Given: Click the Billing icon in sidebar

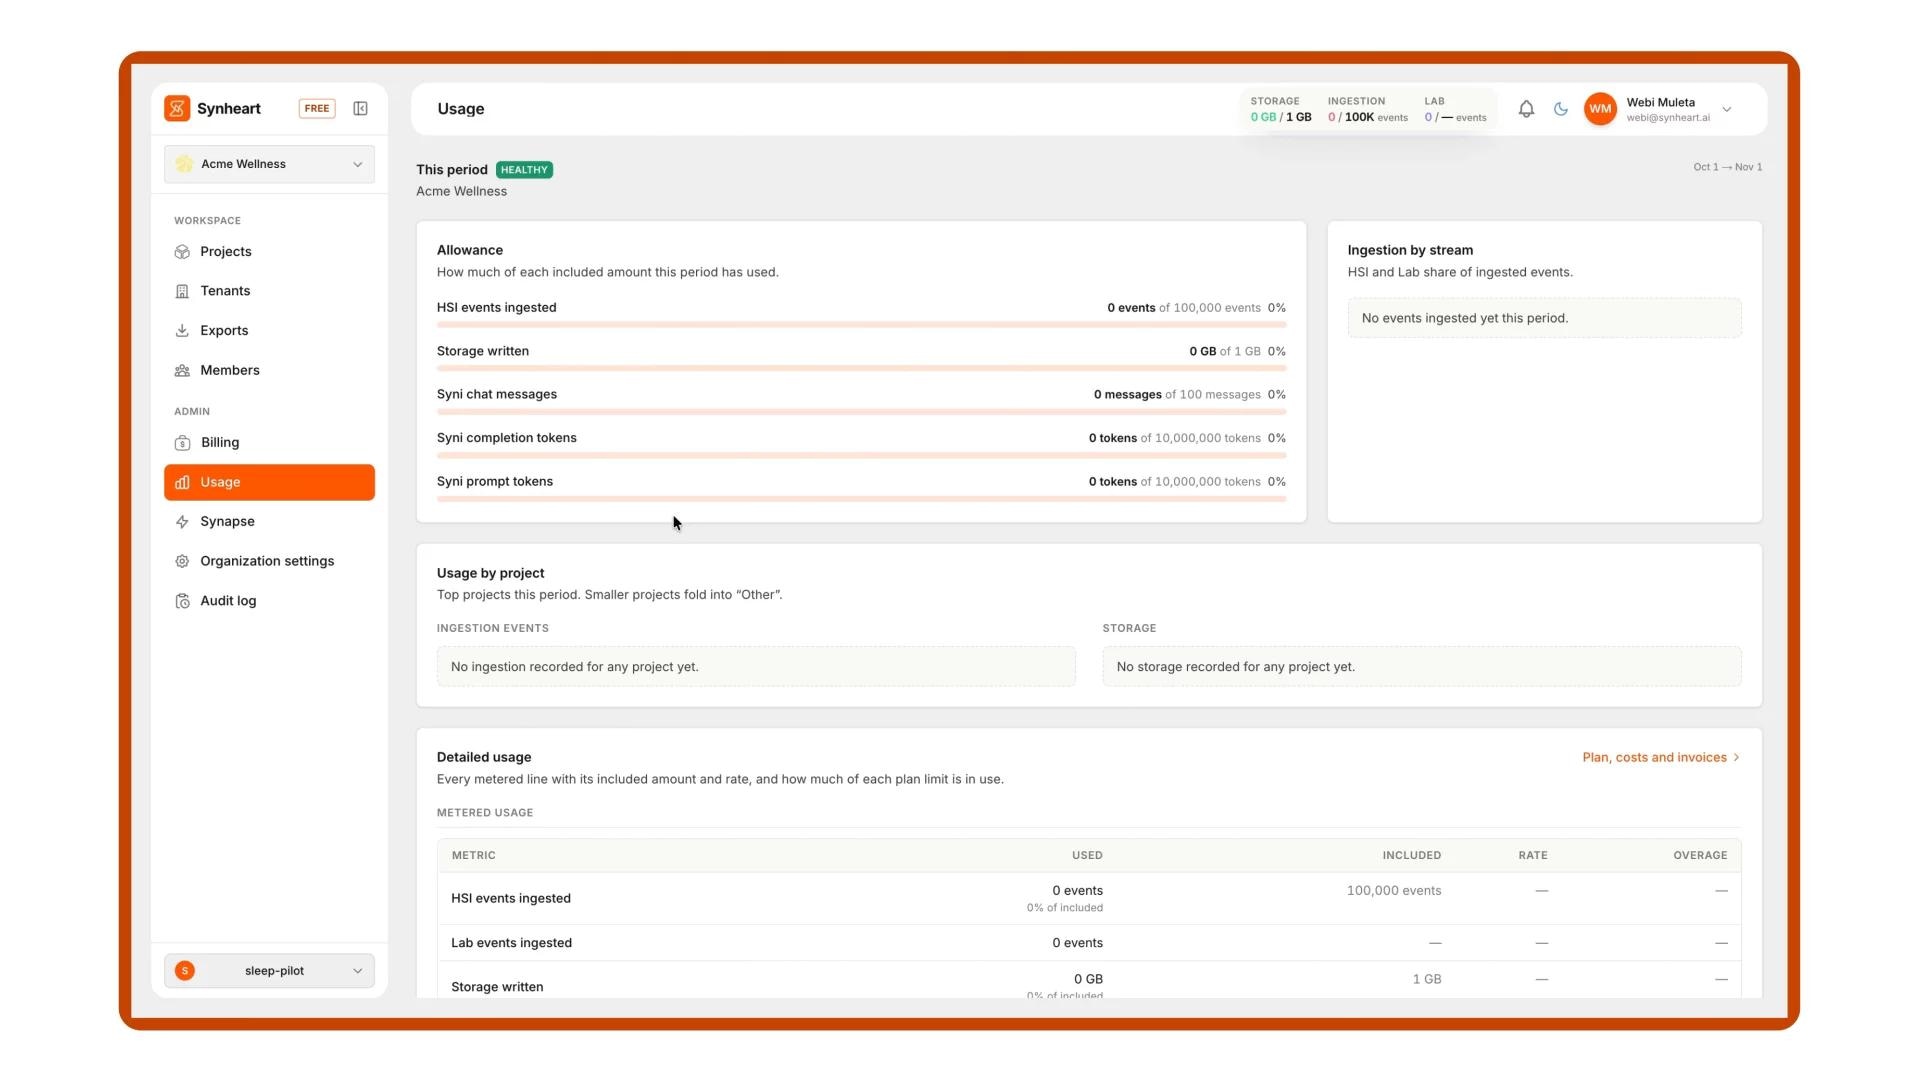Looking at the screenshot, I should click(182, 443).
